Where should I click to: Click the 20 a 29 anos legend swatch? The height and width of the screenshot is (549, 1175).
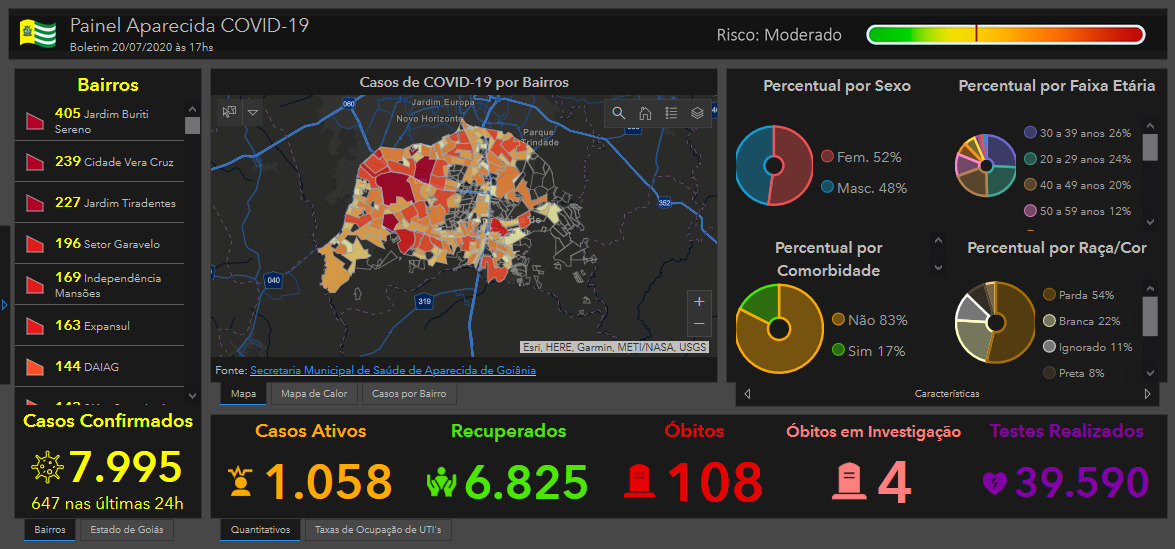click(x=1030, y=159)
